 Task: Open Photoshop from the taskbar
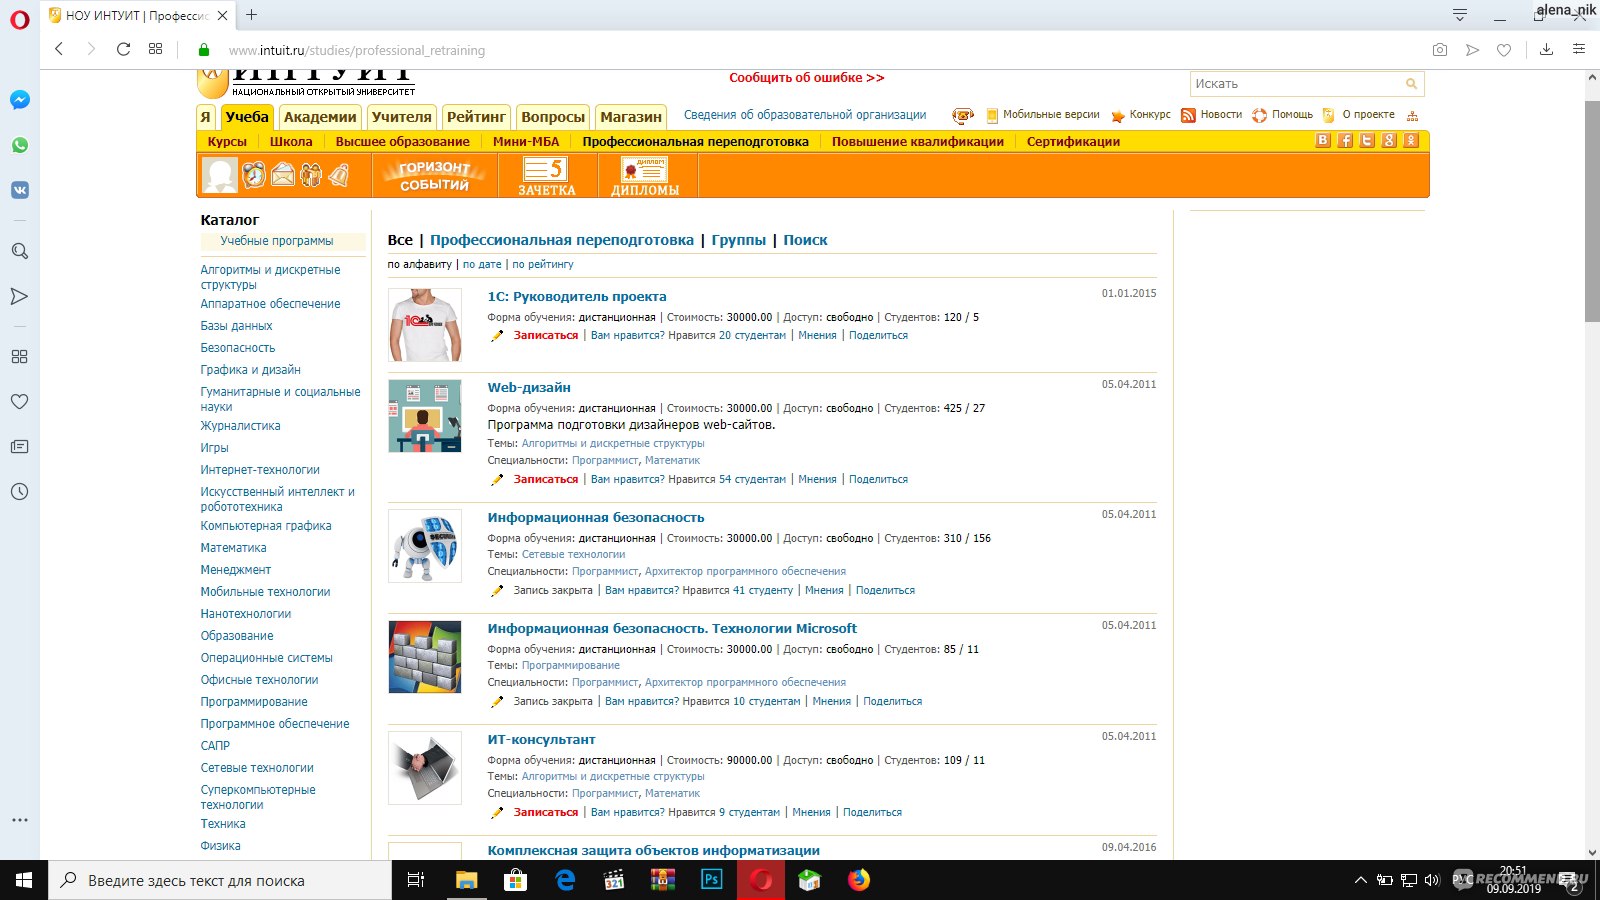pos(711,880)
